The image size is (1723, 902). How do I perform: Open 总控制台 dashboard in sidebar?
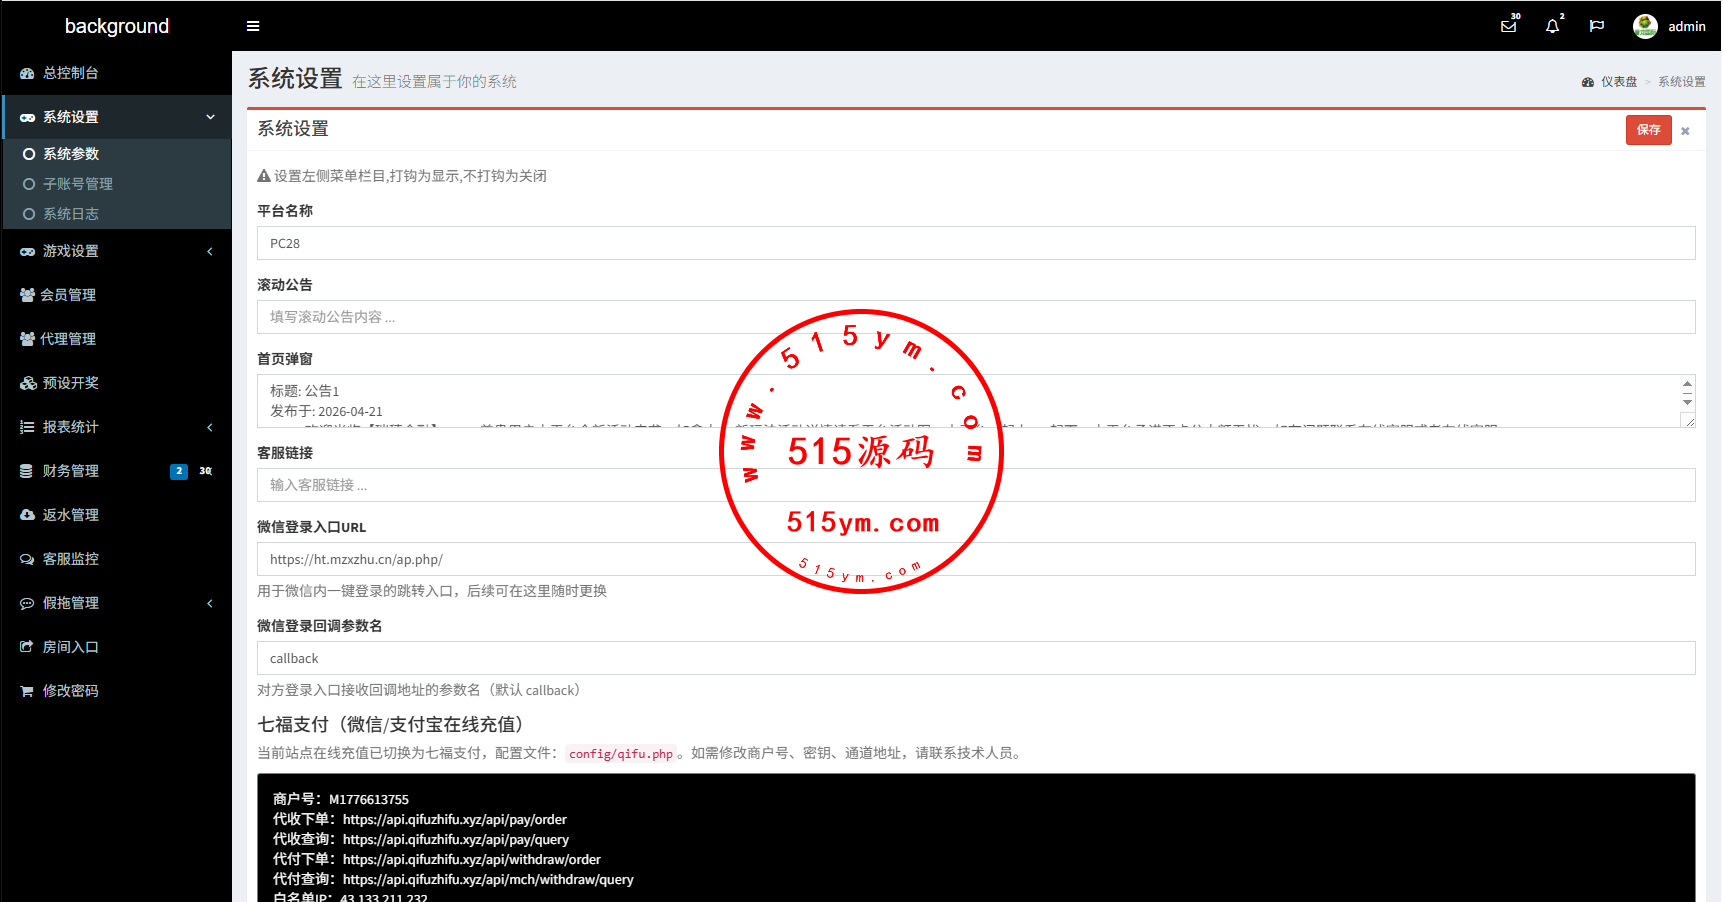click(x=70, y=73)
